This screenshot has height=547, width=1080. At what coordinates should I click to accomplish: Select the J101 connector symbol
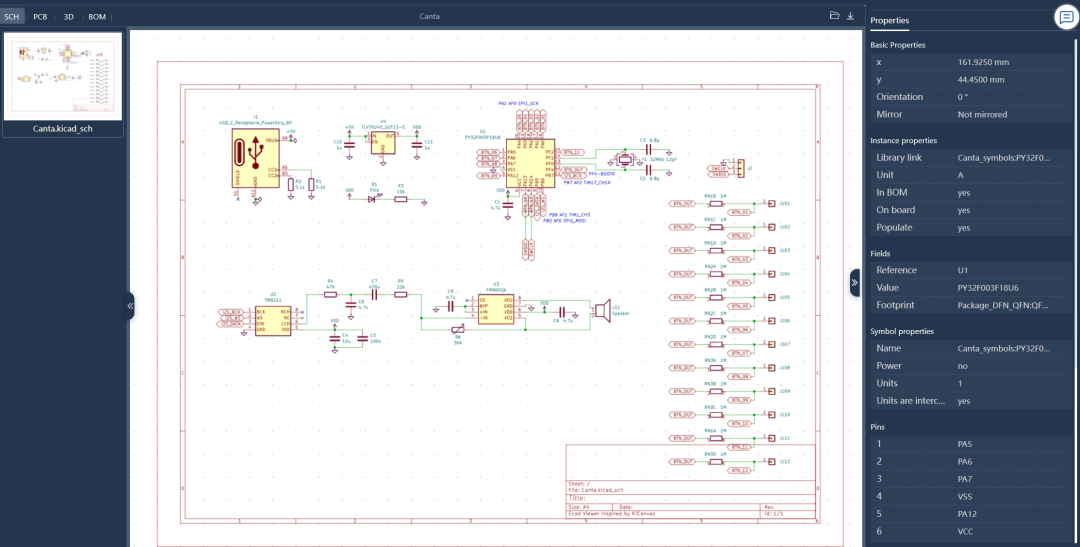(771, 203)
